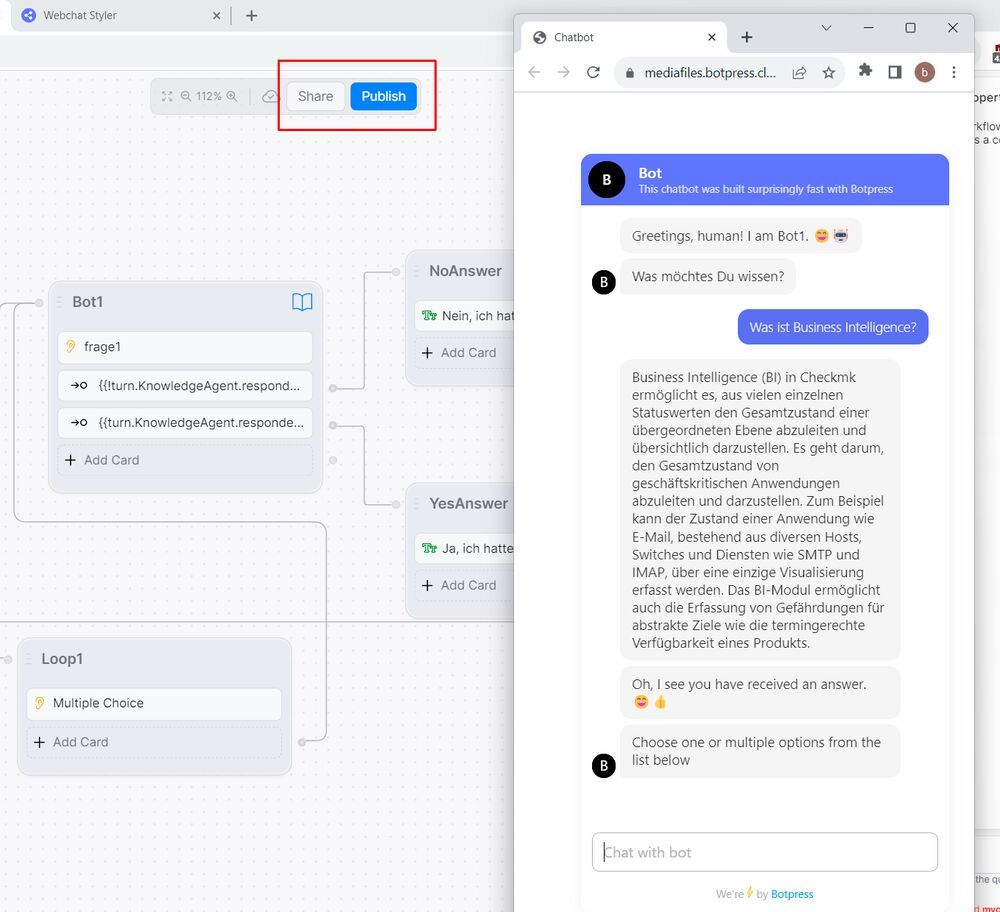
Task: Open the browser side panel icon
Action: (x=894, y=72)
